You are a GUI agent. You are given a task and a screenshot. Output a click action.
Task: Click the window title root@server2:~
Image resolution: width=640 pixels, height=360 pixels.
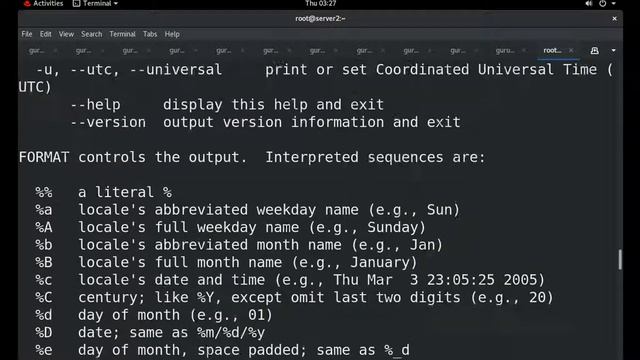[320, 18]
